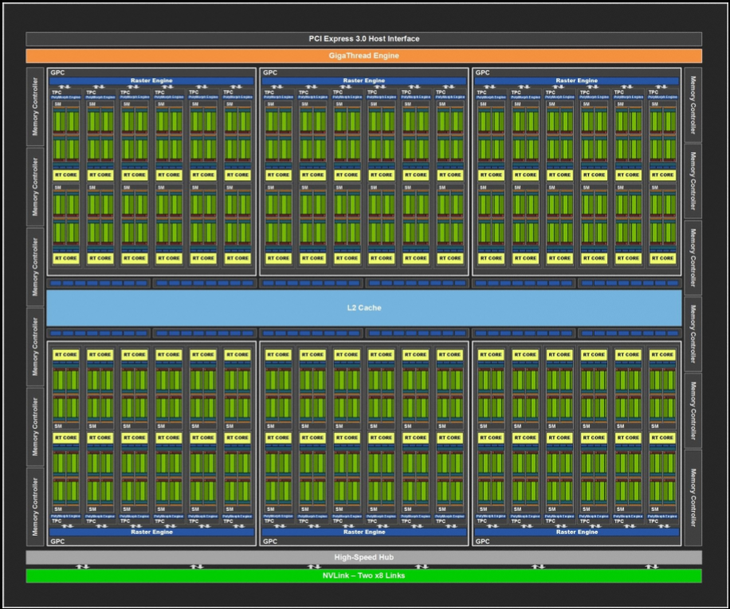This screenshot has width=730, height=609.
Task: Click the GPC label in the bottom-right cluster
Action: [x=483, y=541]
